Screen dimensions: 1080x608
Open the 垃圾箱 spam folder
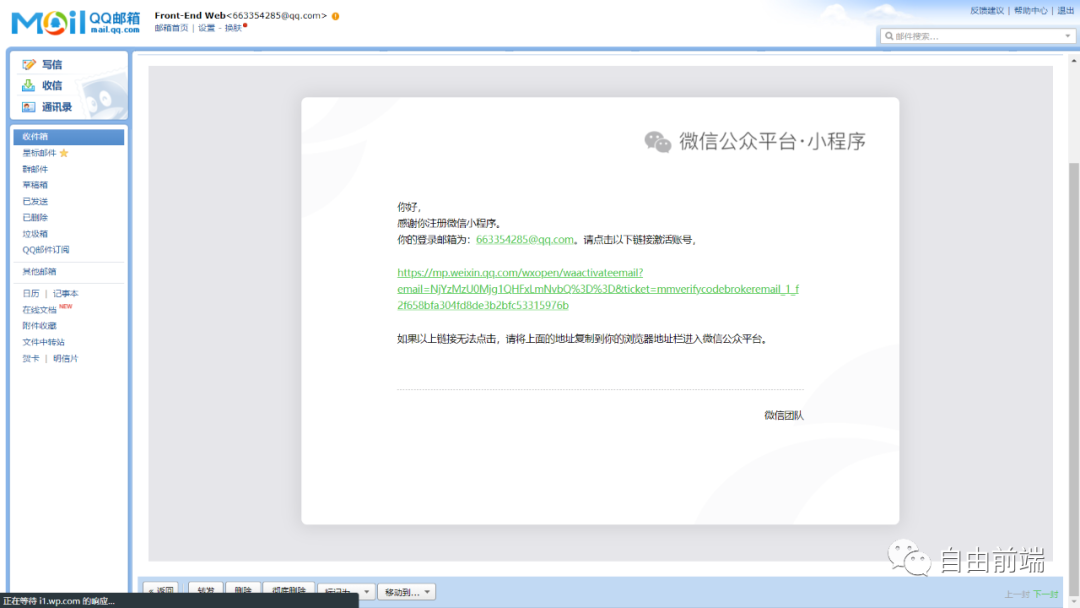click(35, 233)
